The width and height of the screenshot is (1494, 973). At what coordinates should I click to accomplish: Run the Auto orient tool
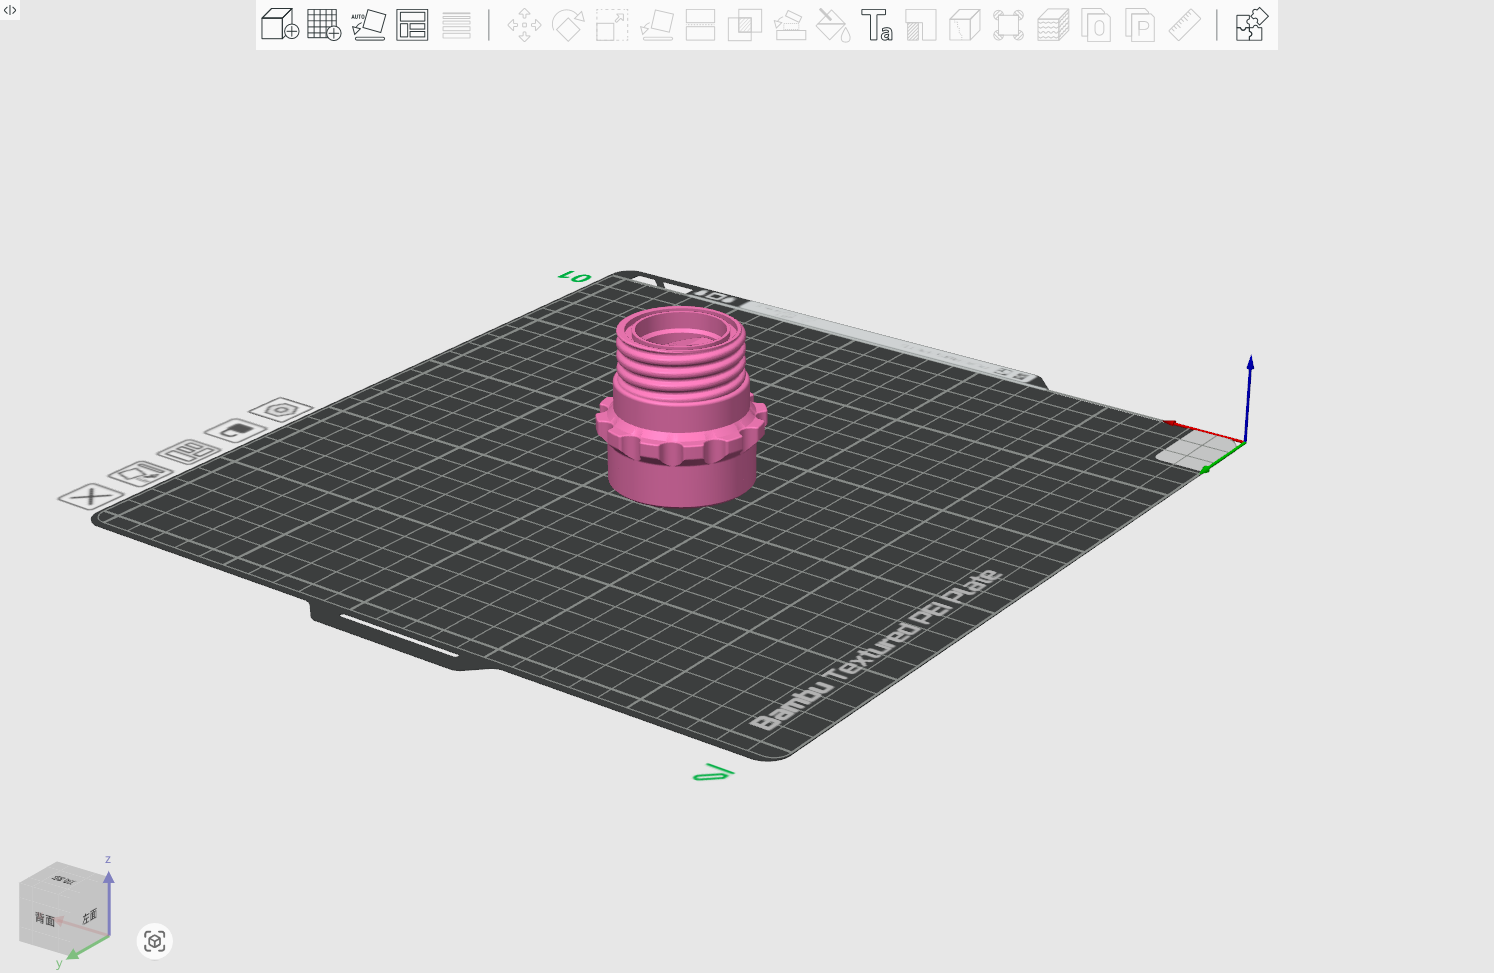pyautogui.click(x=368, y=24)
